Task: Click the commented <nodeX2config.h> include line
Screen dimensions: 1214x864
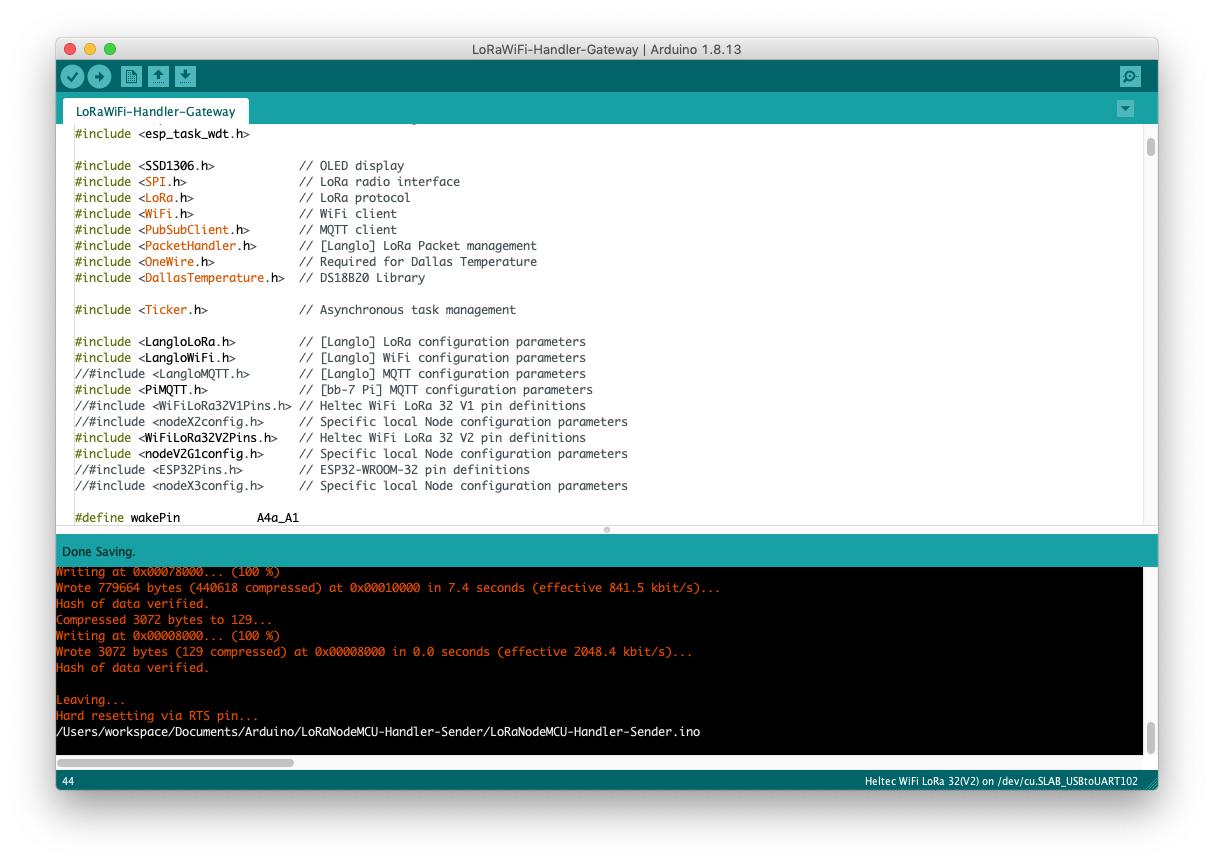Action: pos(351,422)
